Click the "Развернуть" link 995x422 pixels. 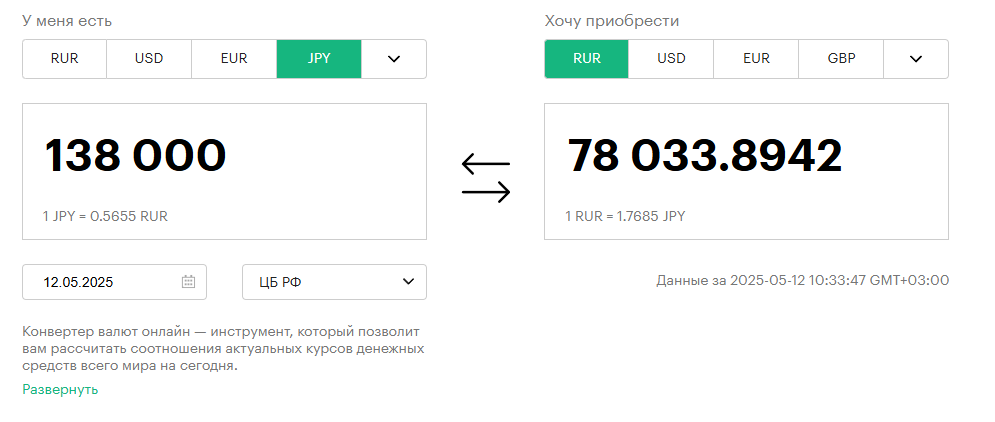pos(60,390)
